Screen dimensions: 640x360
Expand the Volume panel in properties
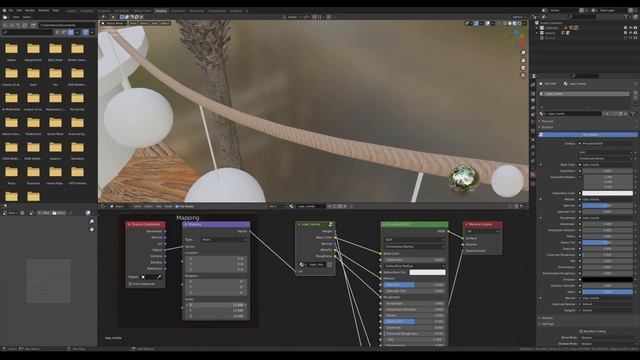tap(547, 318)
